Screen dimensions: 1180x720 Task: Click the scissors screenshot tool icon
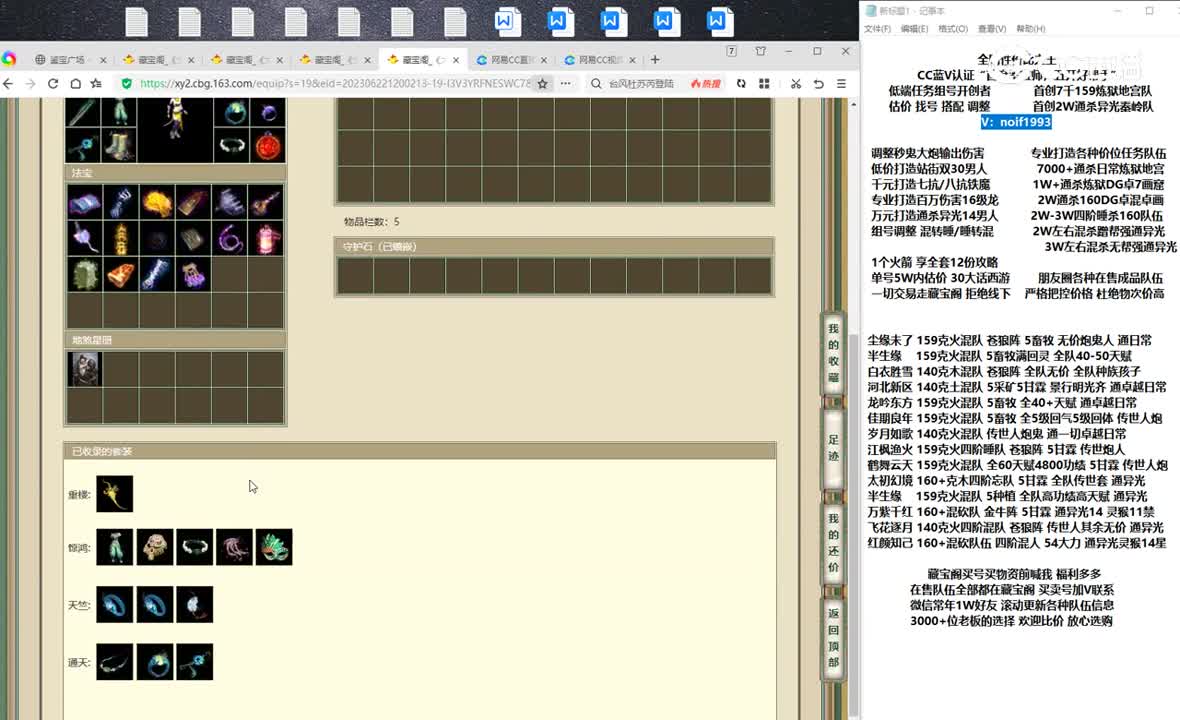click(795, 84)
